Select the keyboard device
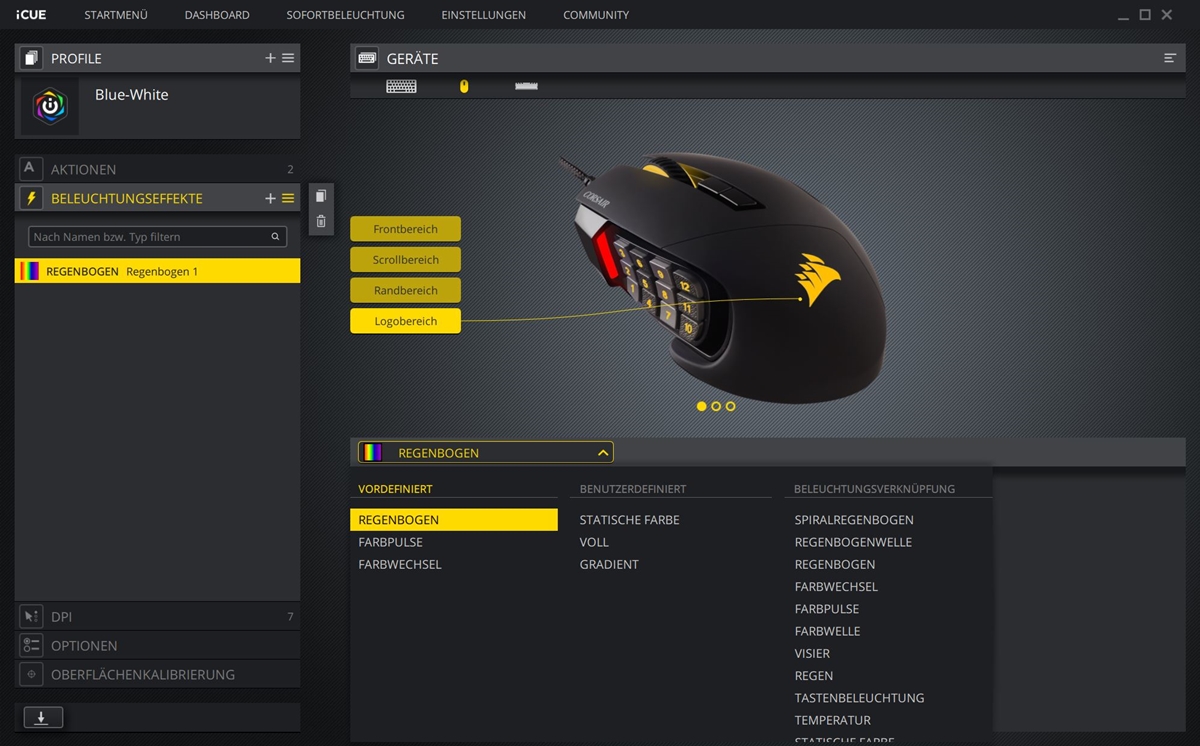 click(x=401, y=86)
